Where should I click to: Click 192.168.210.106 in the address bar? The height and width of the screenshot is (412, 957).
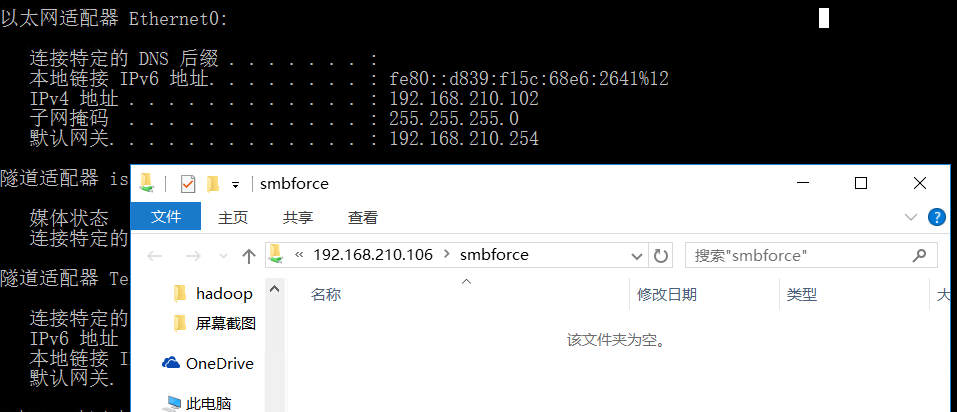[373, 255]
